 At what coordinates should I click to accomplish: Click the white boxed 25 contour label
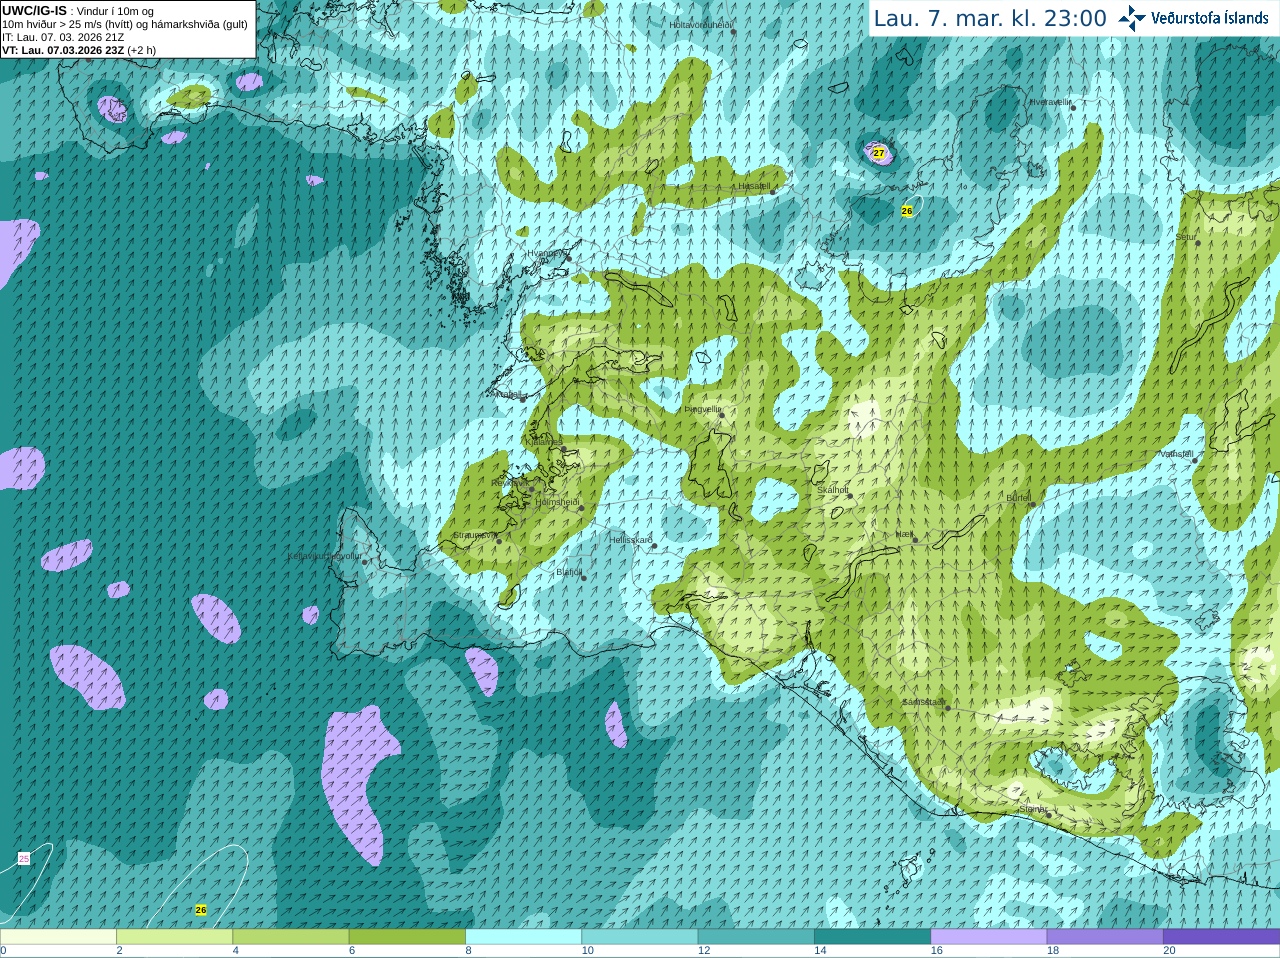(24, 859)
